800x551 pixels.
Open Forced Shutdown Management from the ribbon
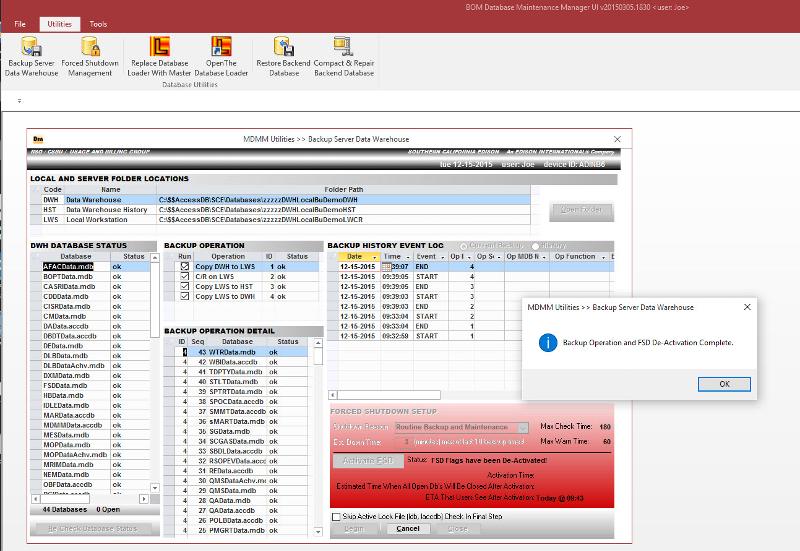(x=91, y=47)
